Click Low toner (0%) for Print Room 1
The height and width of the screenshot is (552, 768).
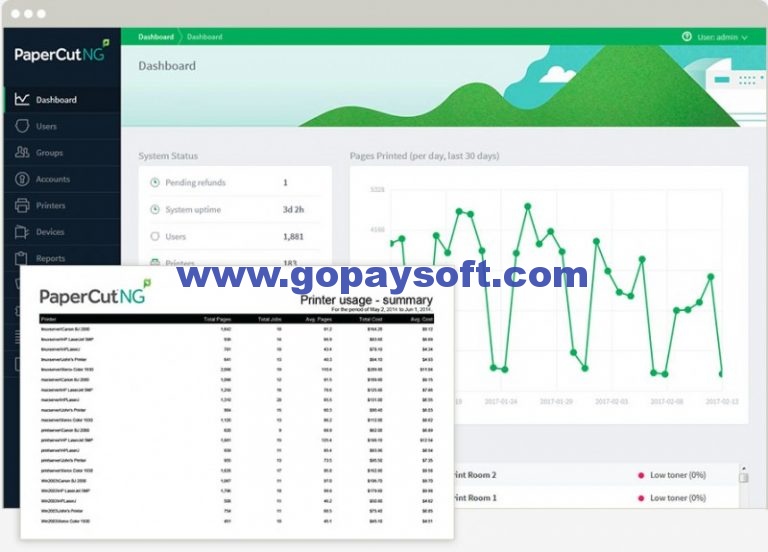pyautogui.click(x=678, y=498)
